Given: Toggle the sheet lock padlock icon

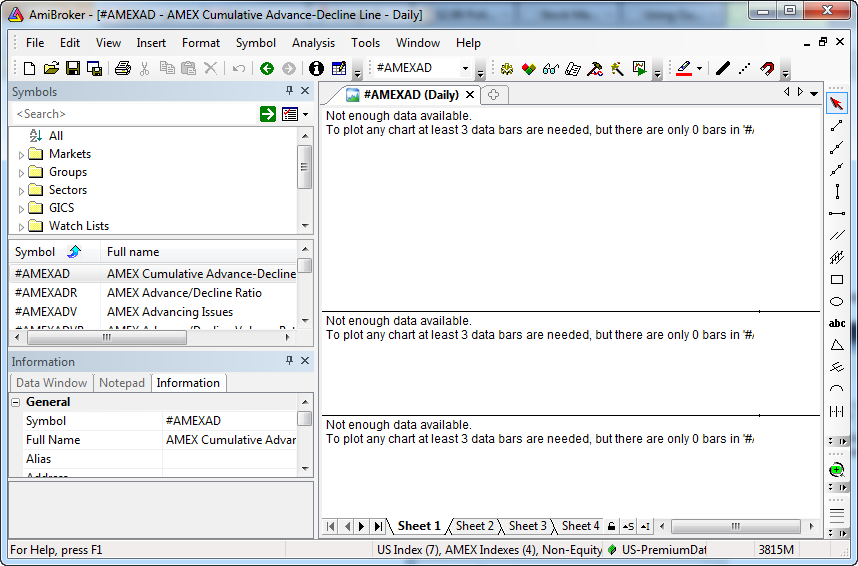Looking at the screenshot, I should [611, 526].
